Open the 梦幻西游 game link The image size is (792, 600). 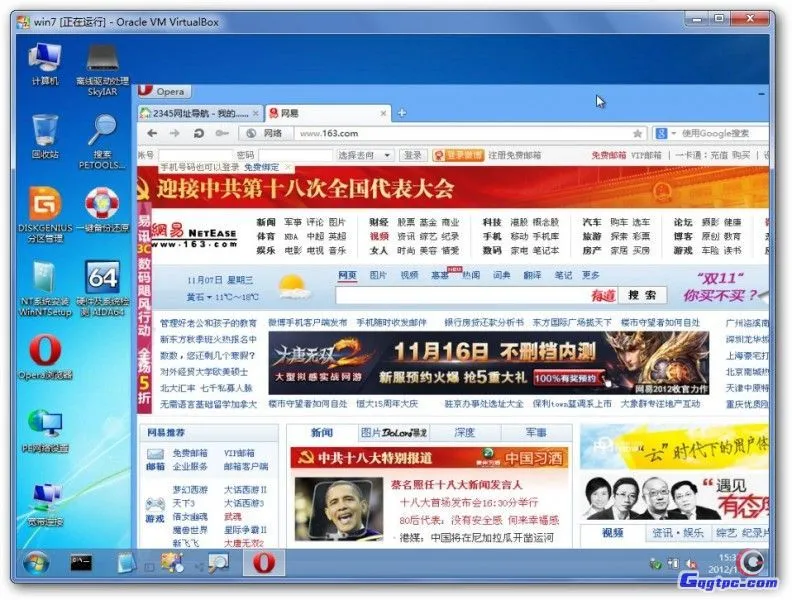click(190, 489)
